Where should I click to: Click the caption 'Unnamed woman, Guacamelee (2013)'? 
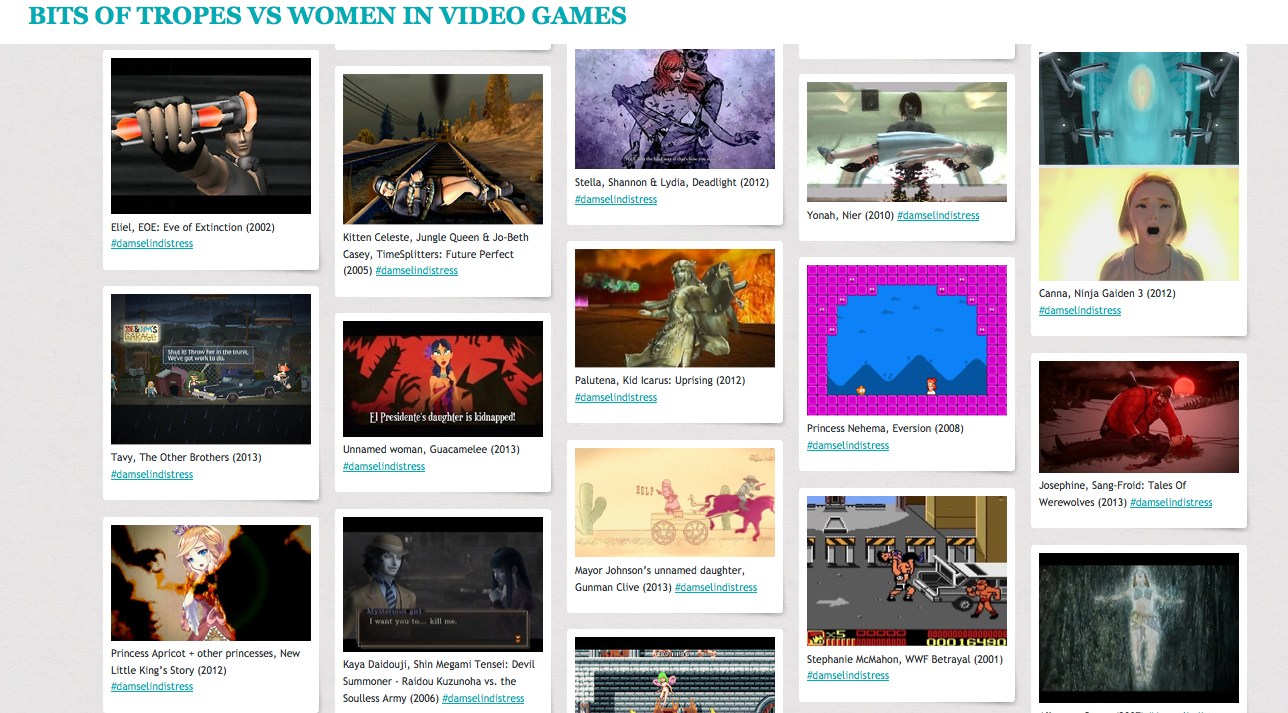431,450
